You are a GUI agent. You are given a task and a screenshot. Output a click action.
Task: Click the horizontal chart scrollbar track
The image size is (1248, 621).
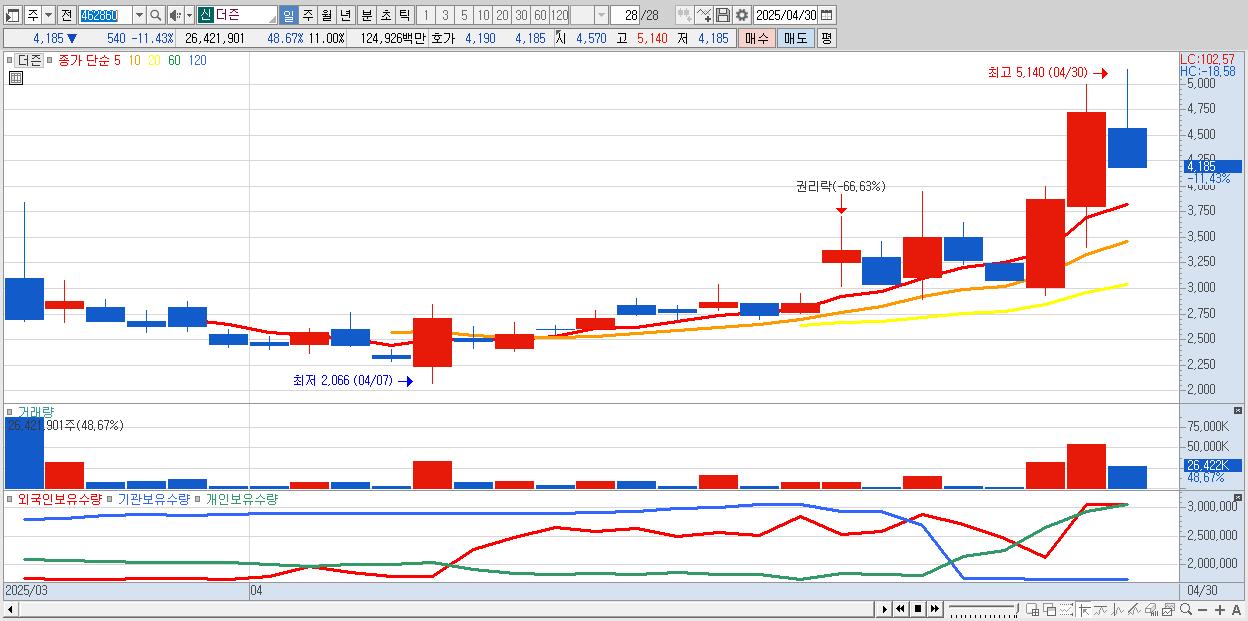pos(445,609)
